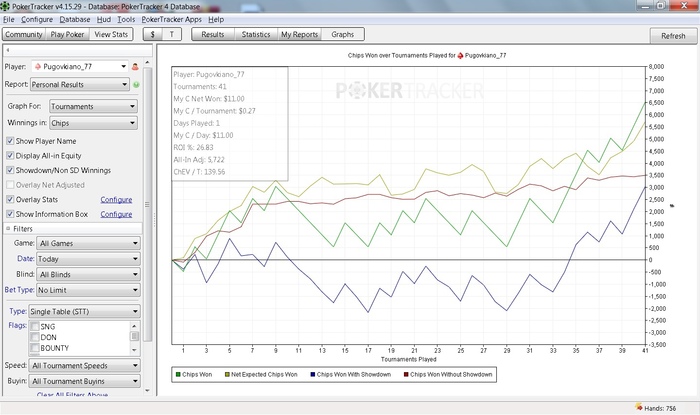Click Configure link beside Show Information Box
Image resolution: width=700 pixels, height=415 pixels.
pyautogui.click(x=116, y=214)
